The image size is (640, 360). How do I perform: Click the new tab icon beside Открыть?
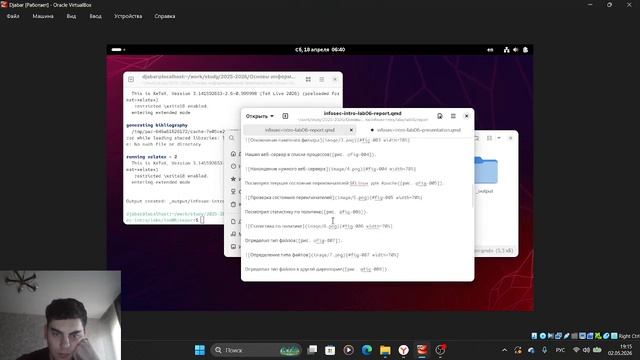pyautogui.click(x=285, y=116)
